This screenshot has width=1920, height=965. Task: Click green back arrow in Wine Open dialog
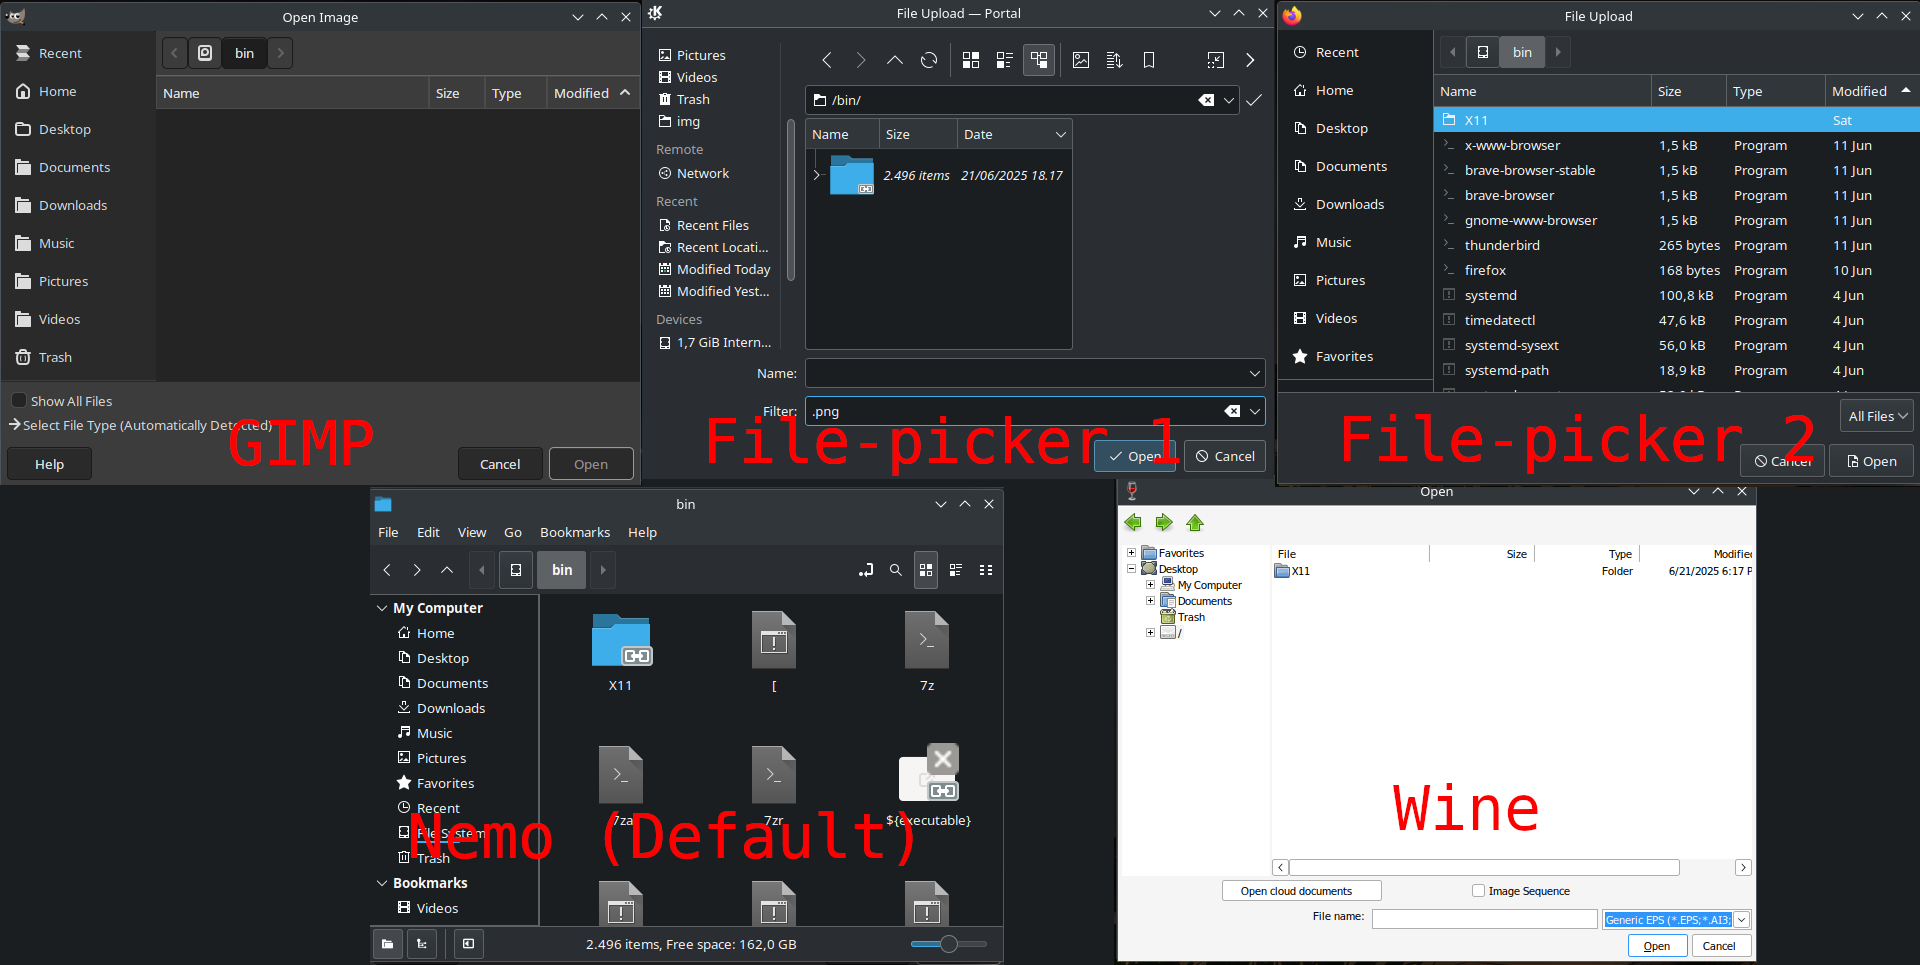pos(1133,523)
